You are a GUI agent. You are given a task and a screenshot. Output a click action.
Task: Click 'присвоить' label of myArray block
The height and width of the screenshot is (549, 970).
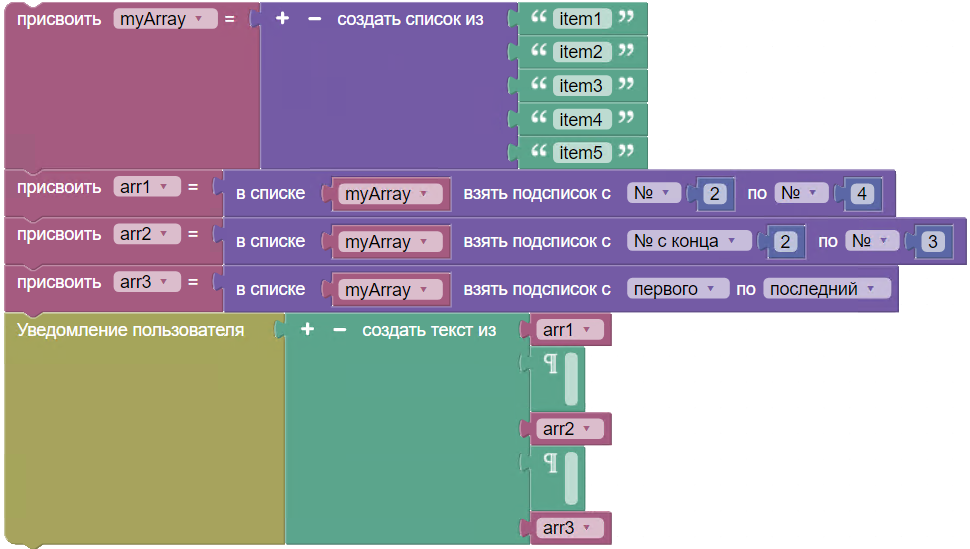59,19
